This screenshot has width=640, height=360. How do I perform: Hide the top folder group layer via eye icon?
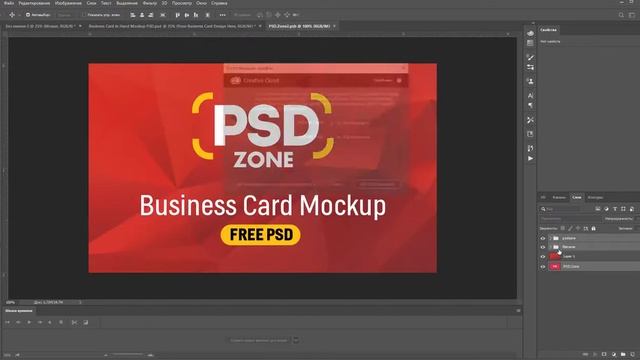pos(543,238)
